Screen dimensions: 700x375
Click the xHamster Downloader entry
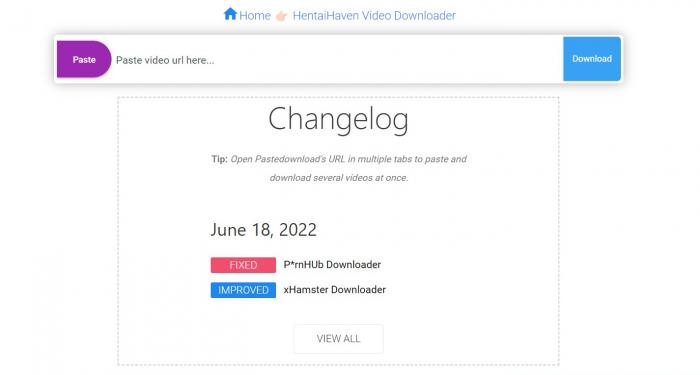click(x=334, y=290)
